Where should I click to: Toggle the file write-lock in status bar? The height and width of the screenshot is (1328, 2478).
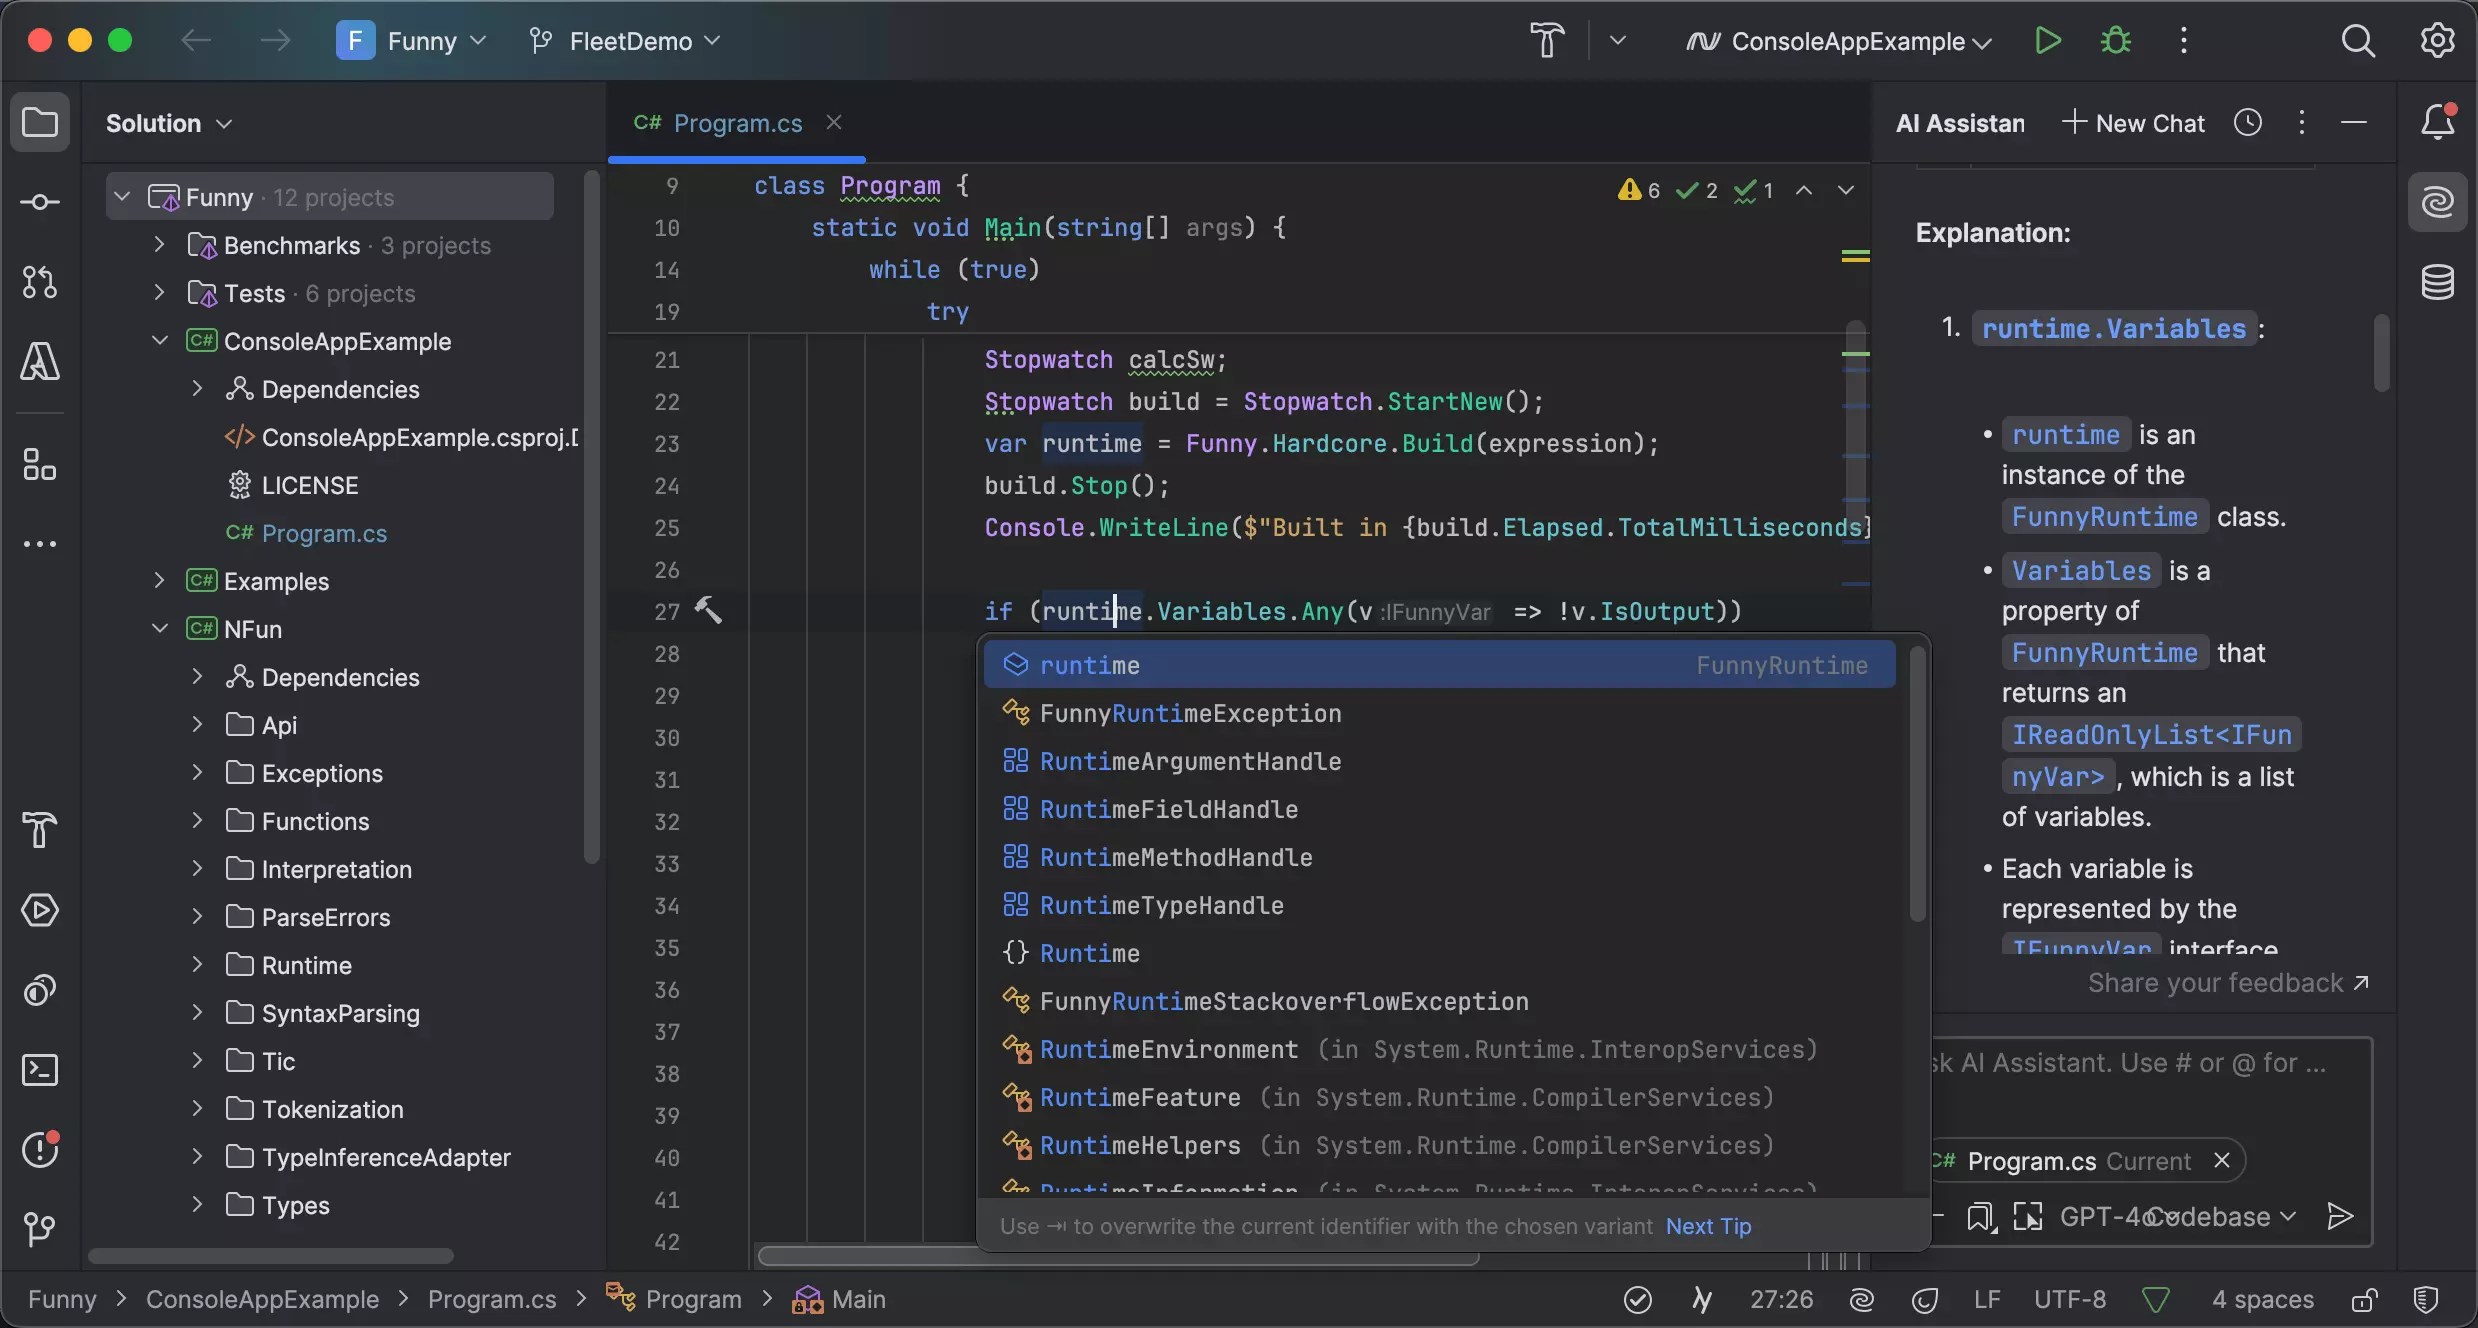pos(2363,1300)
